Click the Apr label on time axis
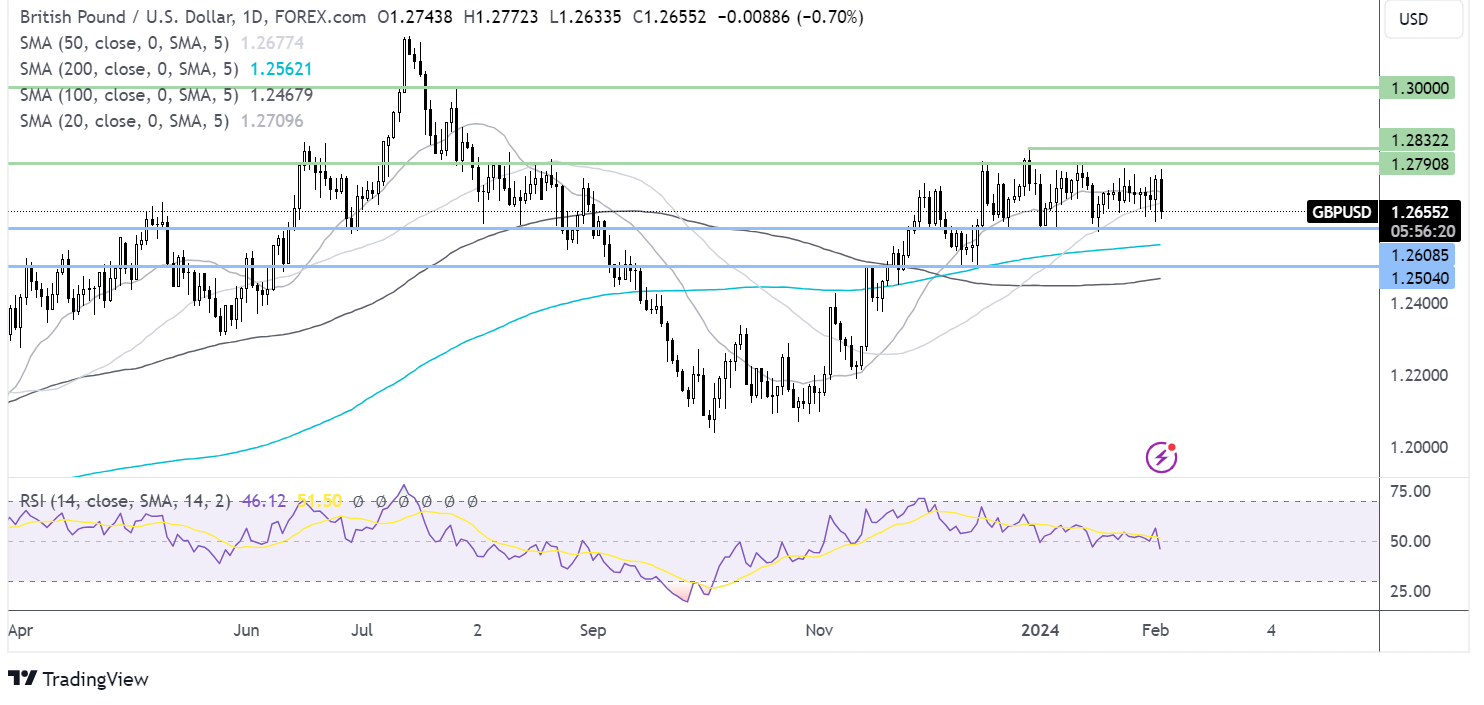The height and width of the screenshot is (705, 1484). click(x=20, y=630)
